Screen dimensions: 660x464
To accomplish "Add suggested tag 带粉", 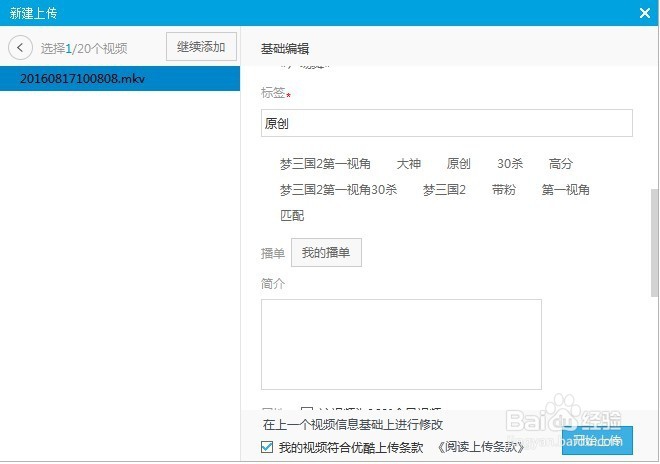I will (504, 190).
